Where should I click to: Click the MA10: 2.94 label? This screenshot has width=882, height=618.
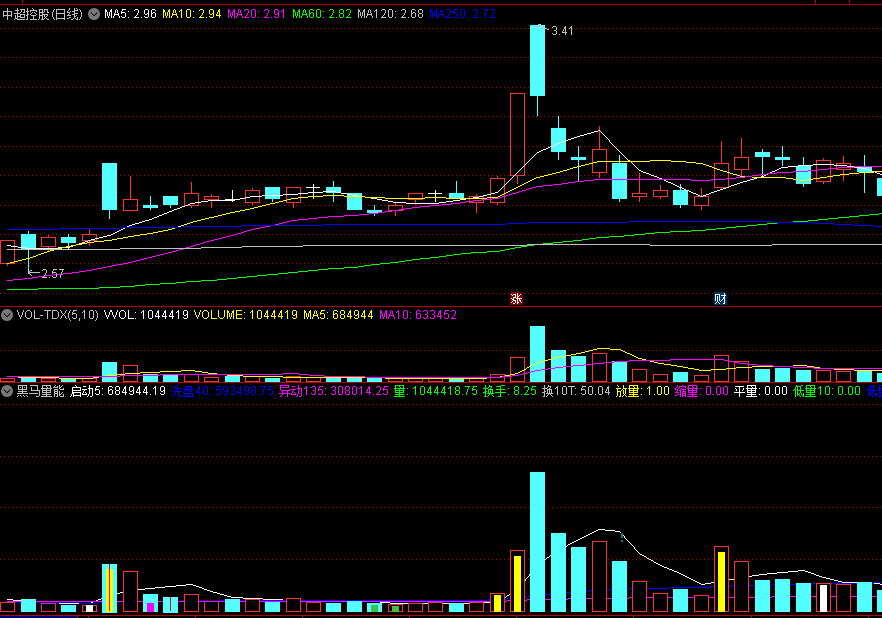click(192, 14)
